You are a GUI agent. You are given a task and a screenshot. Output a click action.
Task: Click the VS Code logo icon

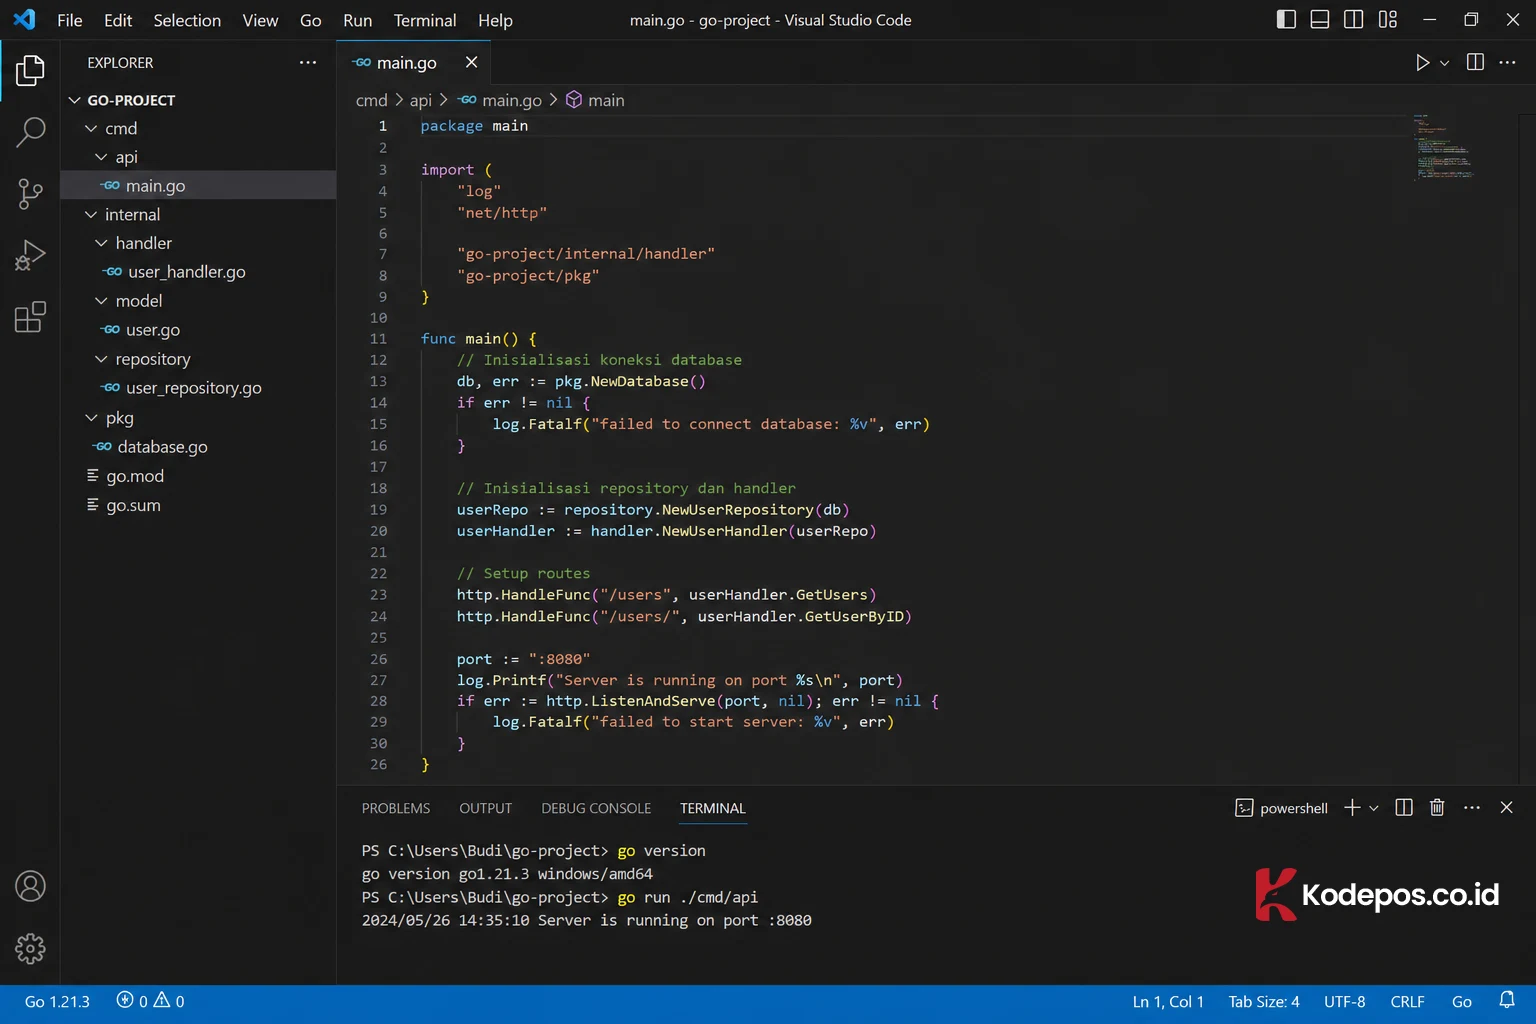pos(24,19)
